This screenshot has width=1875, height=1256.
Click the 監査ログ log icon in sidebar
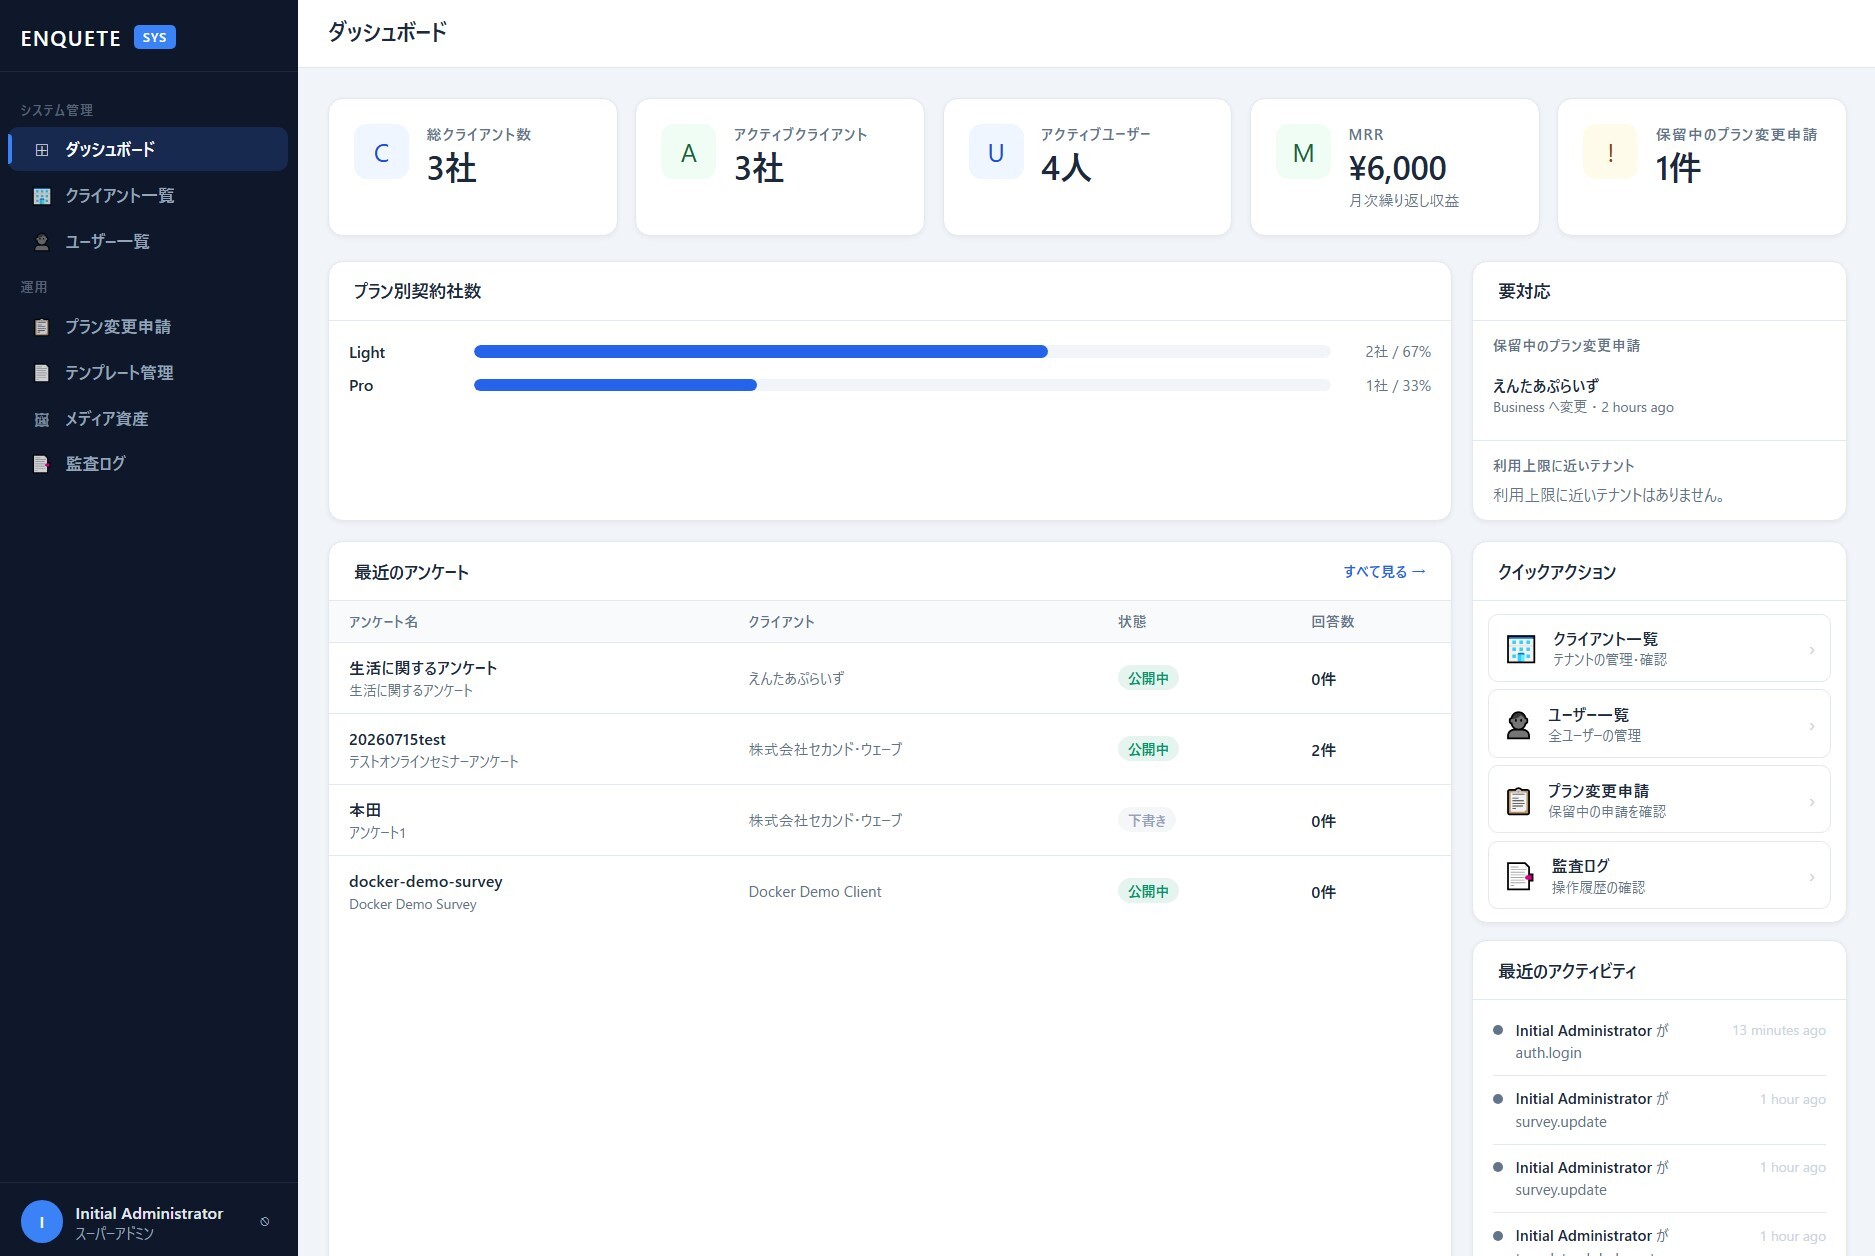click(42, 464)
